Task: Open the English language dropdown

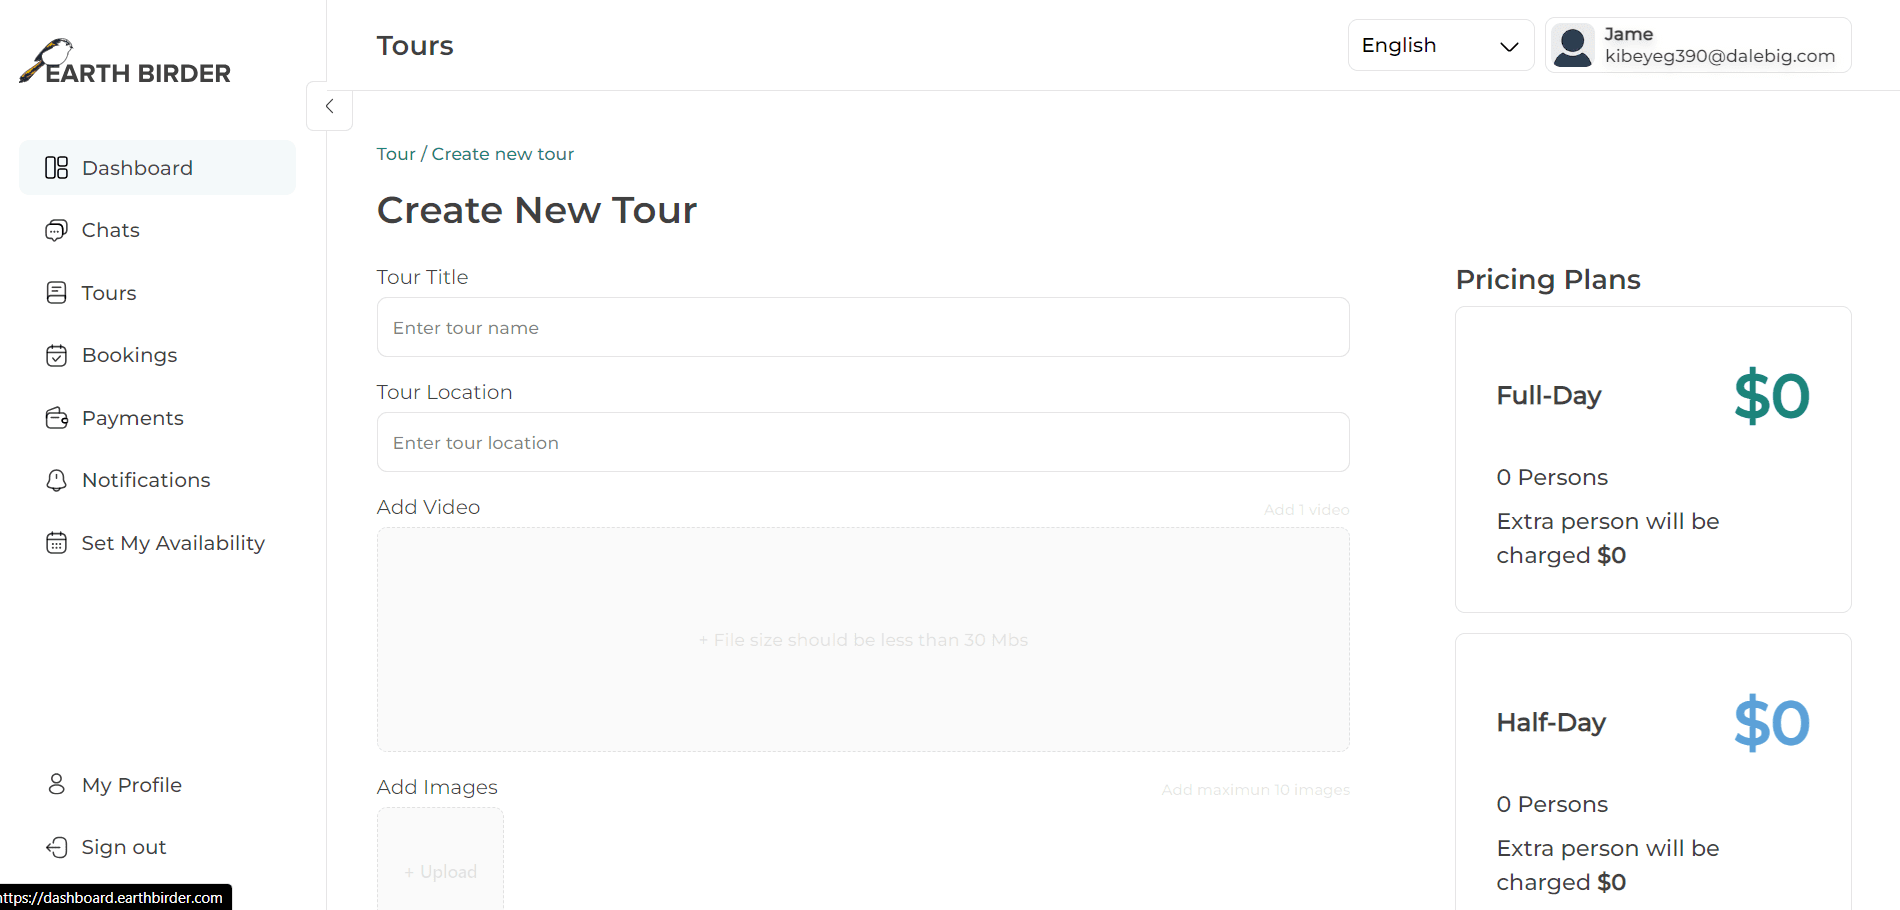Action: [1440, 45]
